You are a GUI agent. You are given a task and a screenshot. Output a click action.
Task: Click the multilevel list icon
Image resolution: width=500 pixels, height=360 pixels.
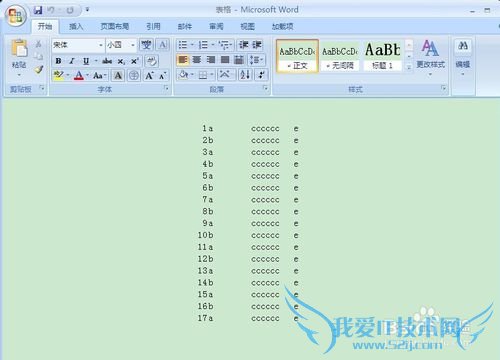[224, 45]
